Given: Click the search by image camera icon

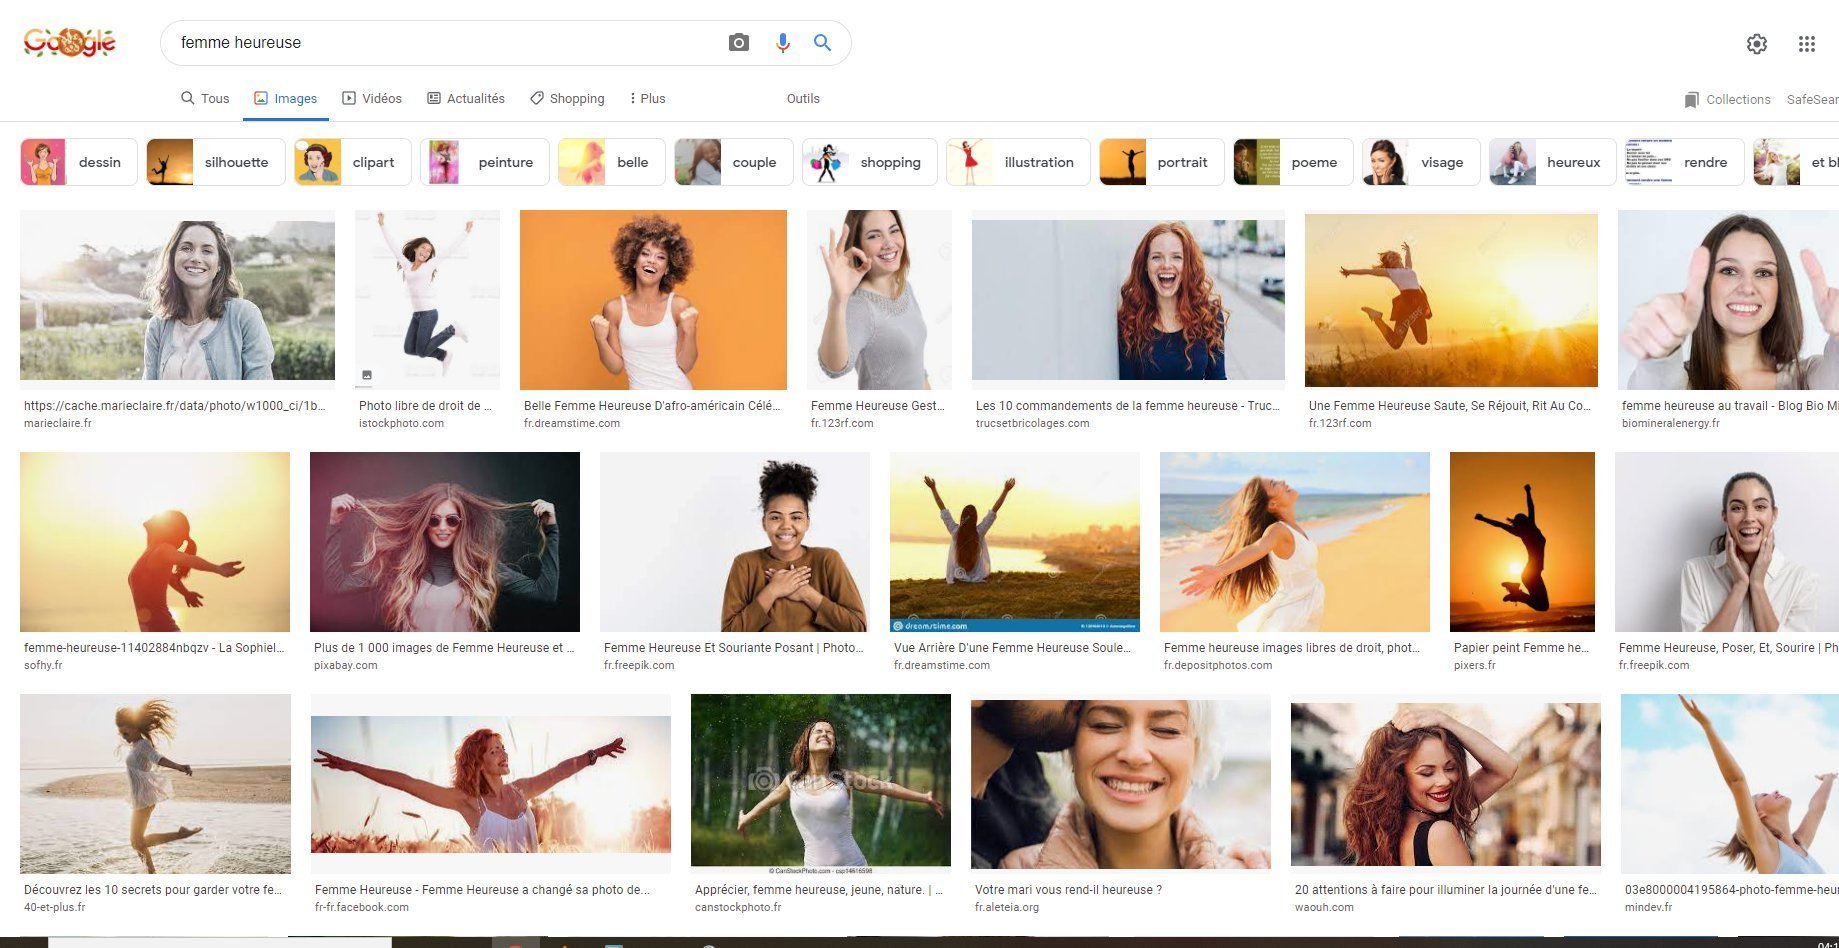Looking at the screenshot, I should tap(738, 43).
